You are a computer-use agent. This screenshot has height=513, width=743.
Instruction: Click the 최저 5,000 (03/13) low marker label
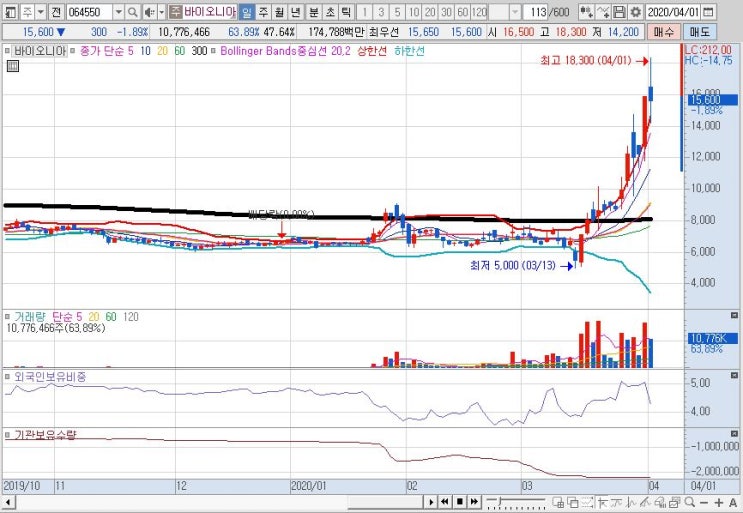[x=513, y=265]
